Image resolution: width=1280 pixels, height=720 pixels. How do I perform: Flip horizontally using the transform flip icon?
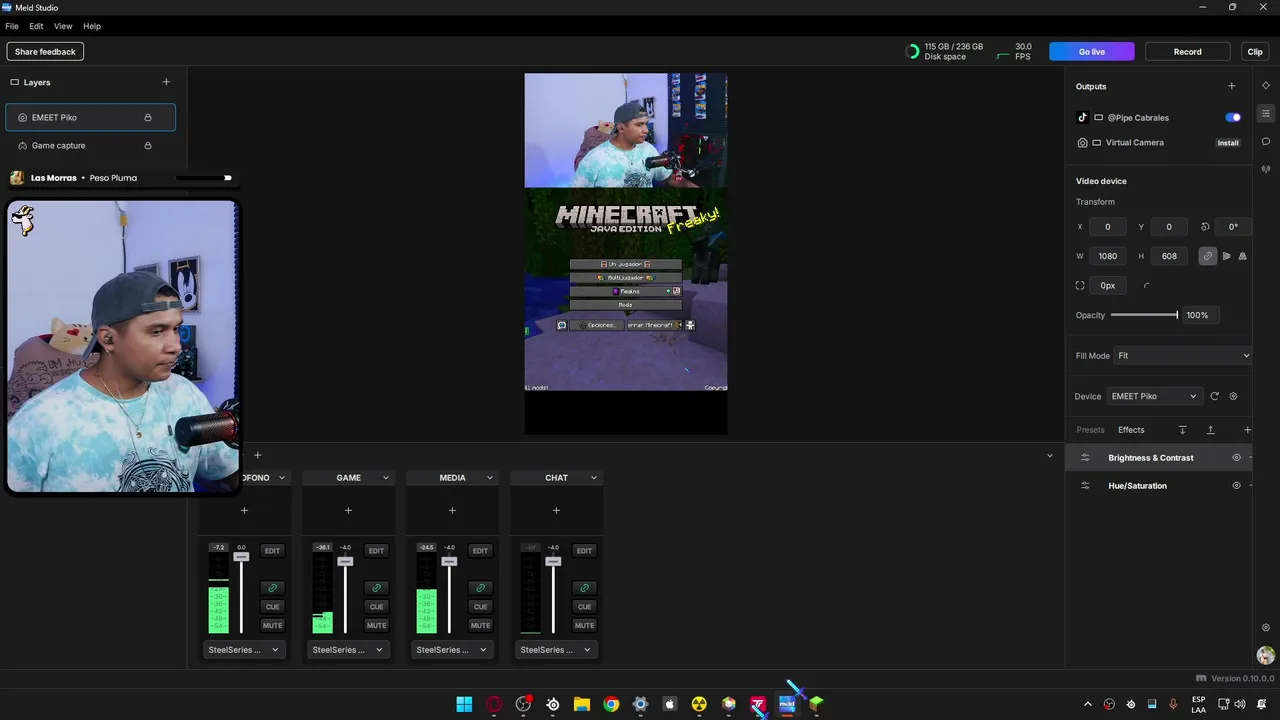pyautogui.click(x=1227, y=256)
